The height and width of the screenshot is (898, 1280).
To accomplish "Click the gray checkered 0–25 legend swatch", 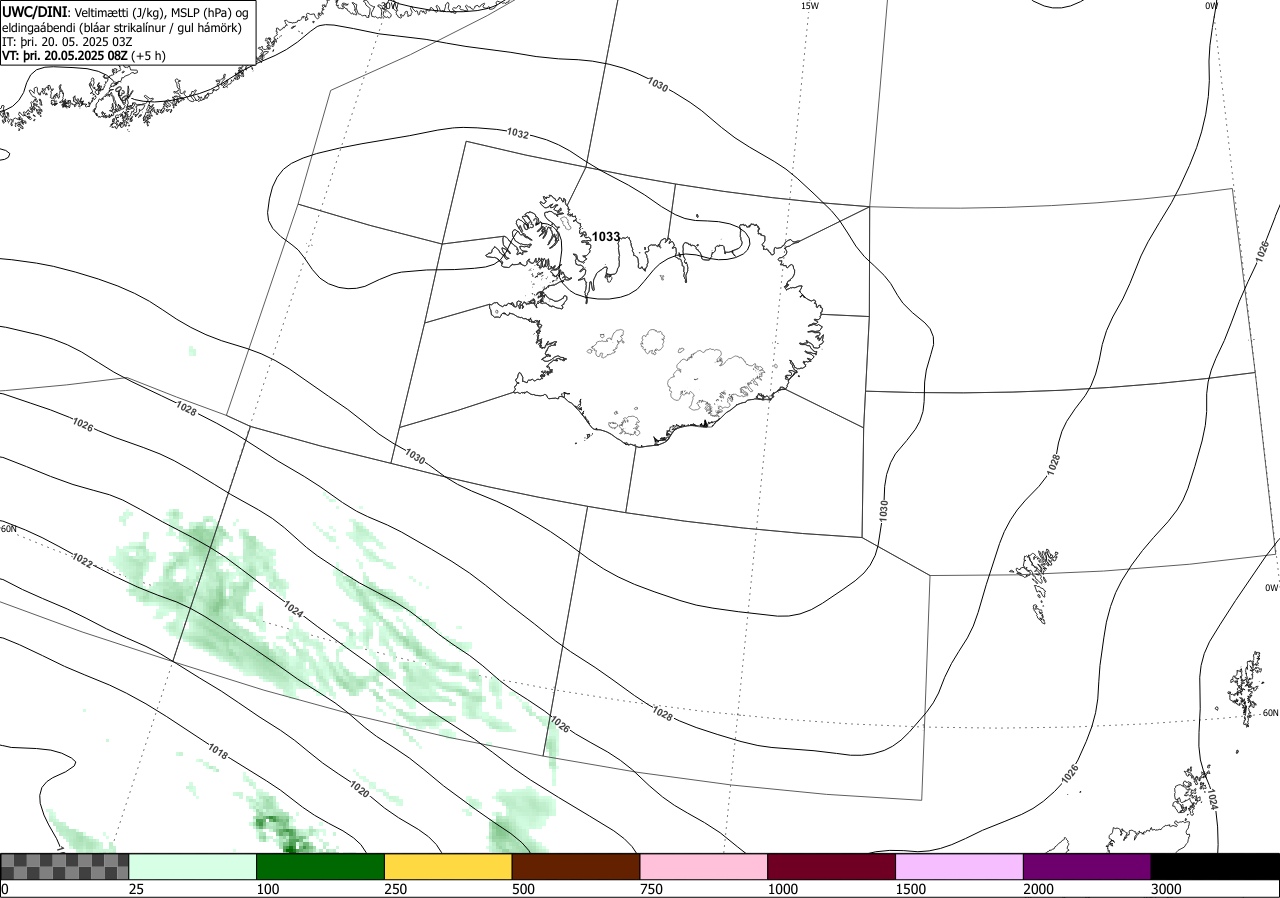I will [65, 866].
